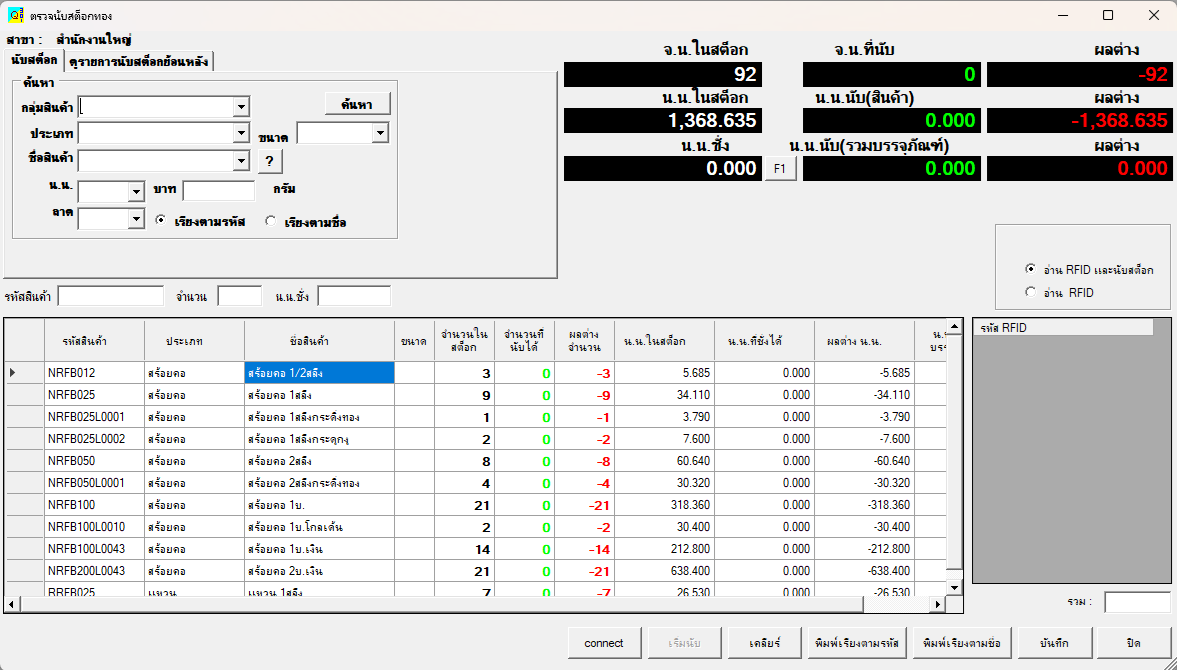Click the horizontal scrollbar left arrow

[11, 605]
